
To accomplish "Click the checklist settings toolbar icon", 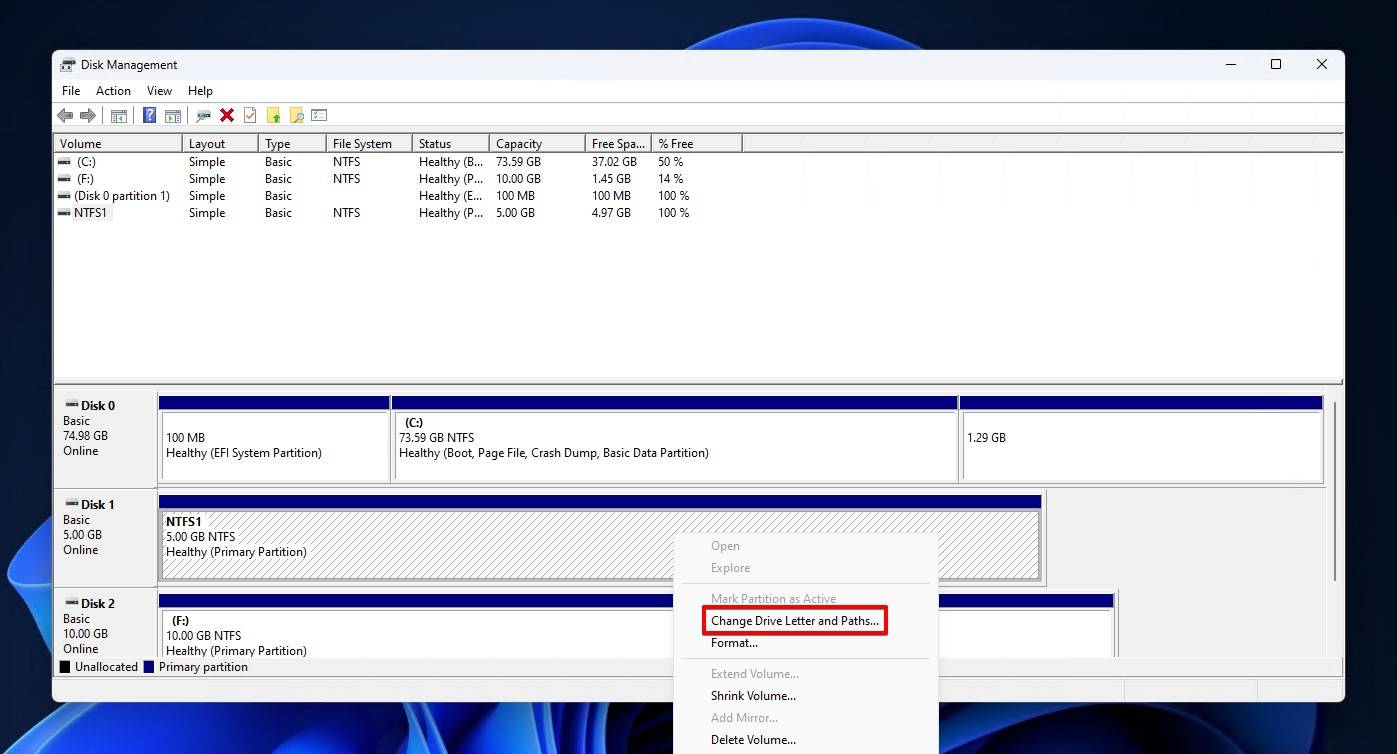I will point(320,116).
